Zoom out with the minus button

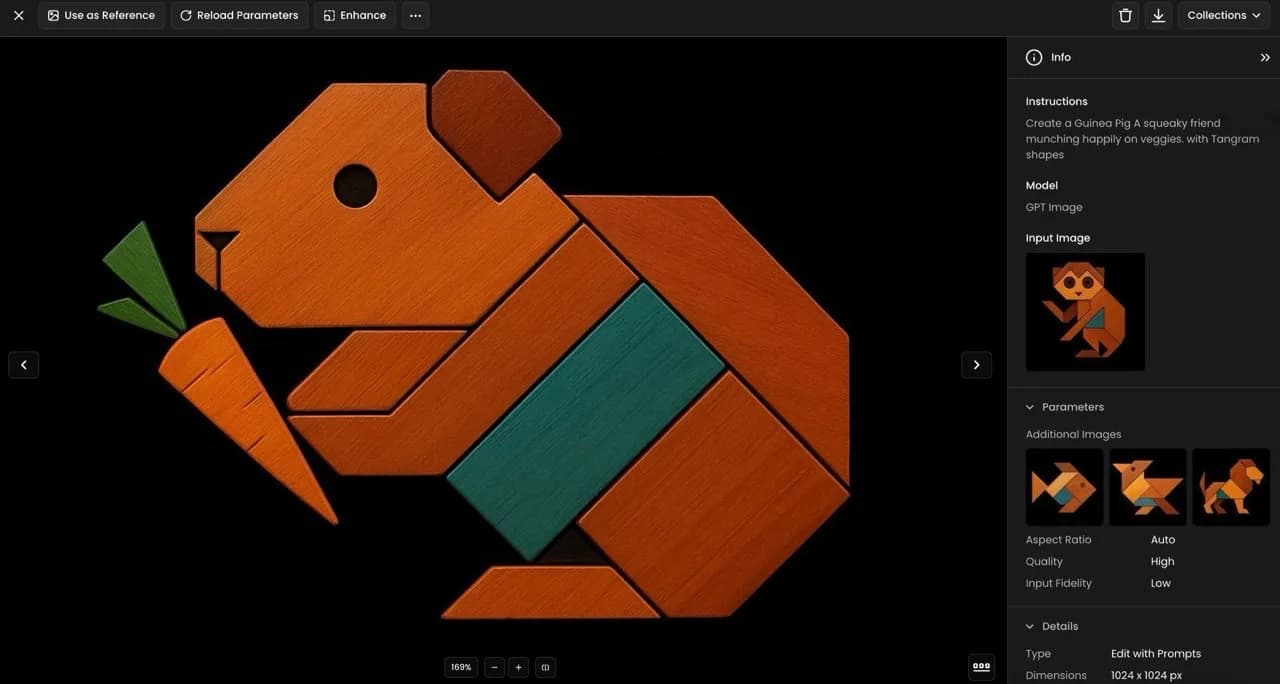[494, 667]
